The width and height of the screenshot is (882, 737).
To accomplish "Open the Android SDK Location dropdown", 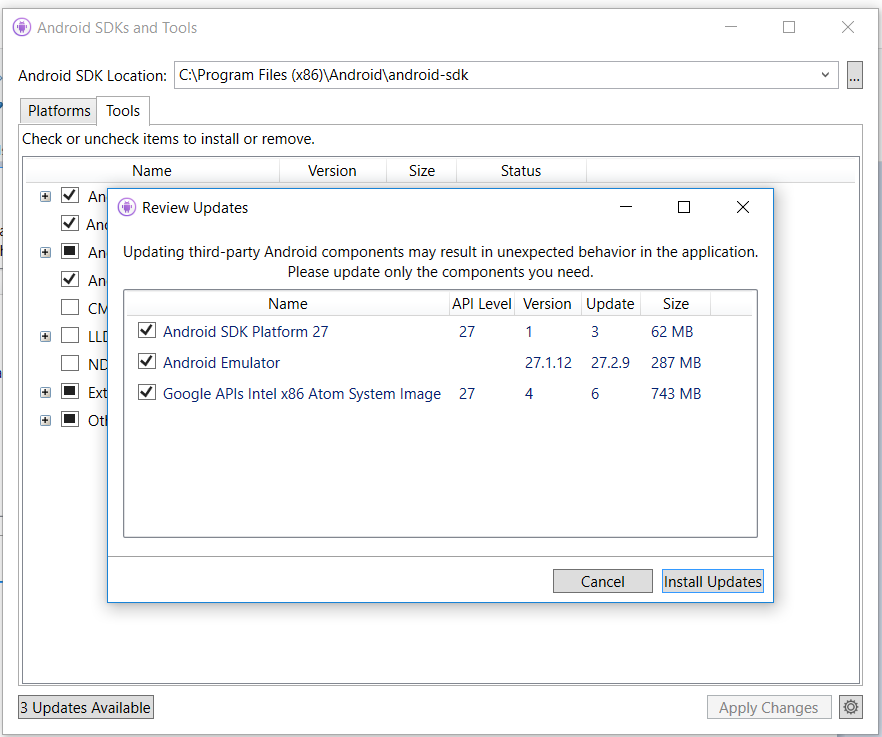I will 825,74.
